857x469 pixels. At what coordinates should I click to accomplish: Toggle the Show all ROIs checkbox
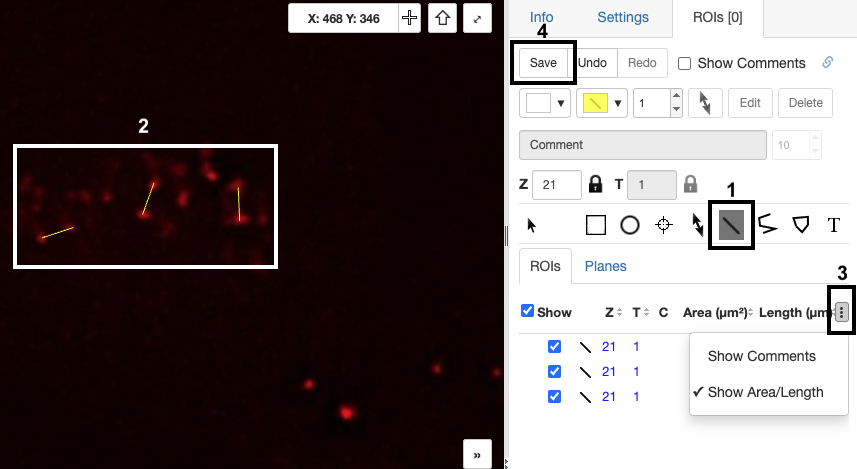coord(527,311)
